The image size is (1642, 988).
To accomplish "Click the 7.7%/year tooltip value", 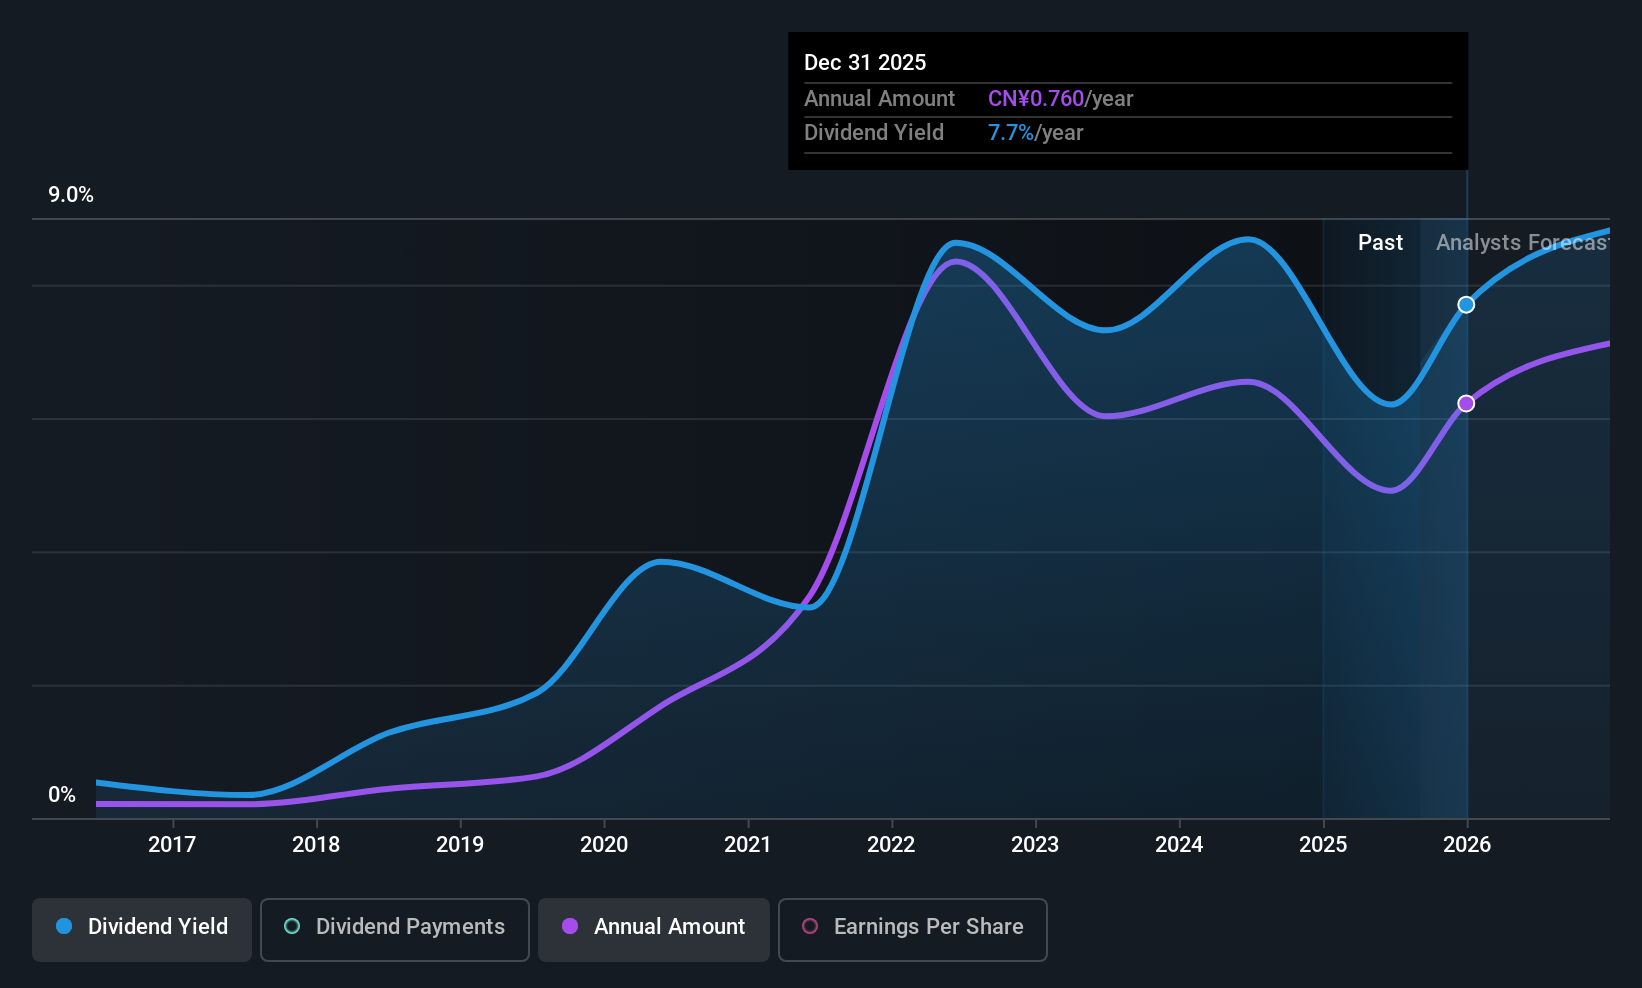I will (1036, 133).
